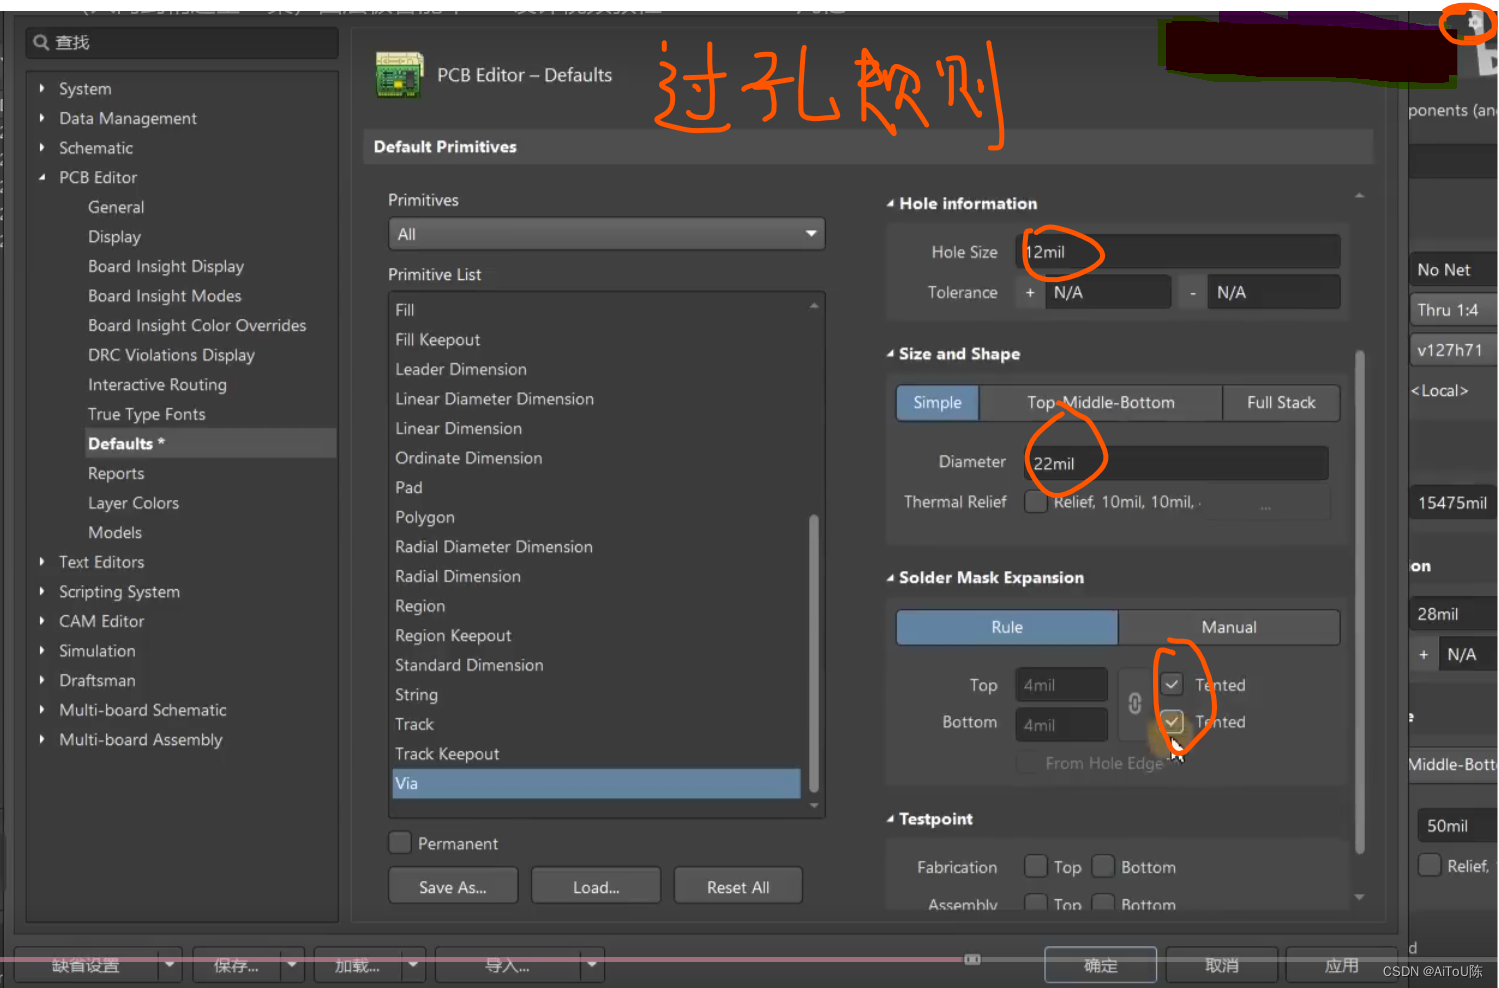Click the 应用 button
Image resolution: width=1499 pixels, height=988 pixels.
tap(1341, 965)
